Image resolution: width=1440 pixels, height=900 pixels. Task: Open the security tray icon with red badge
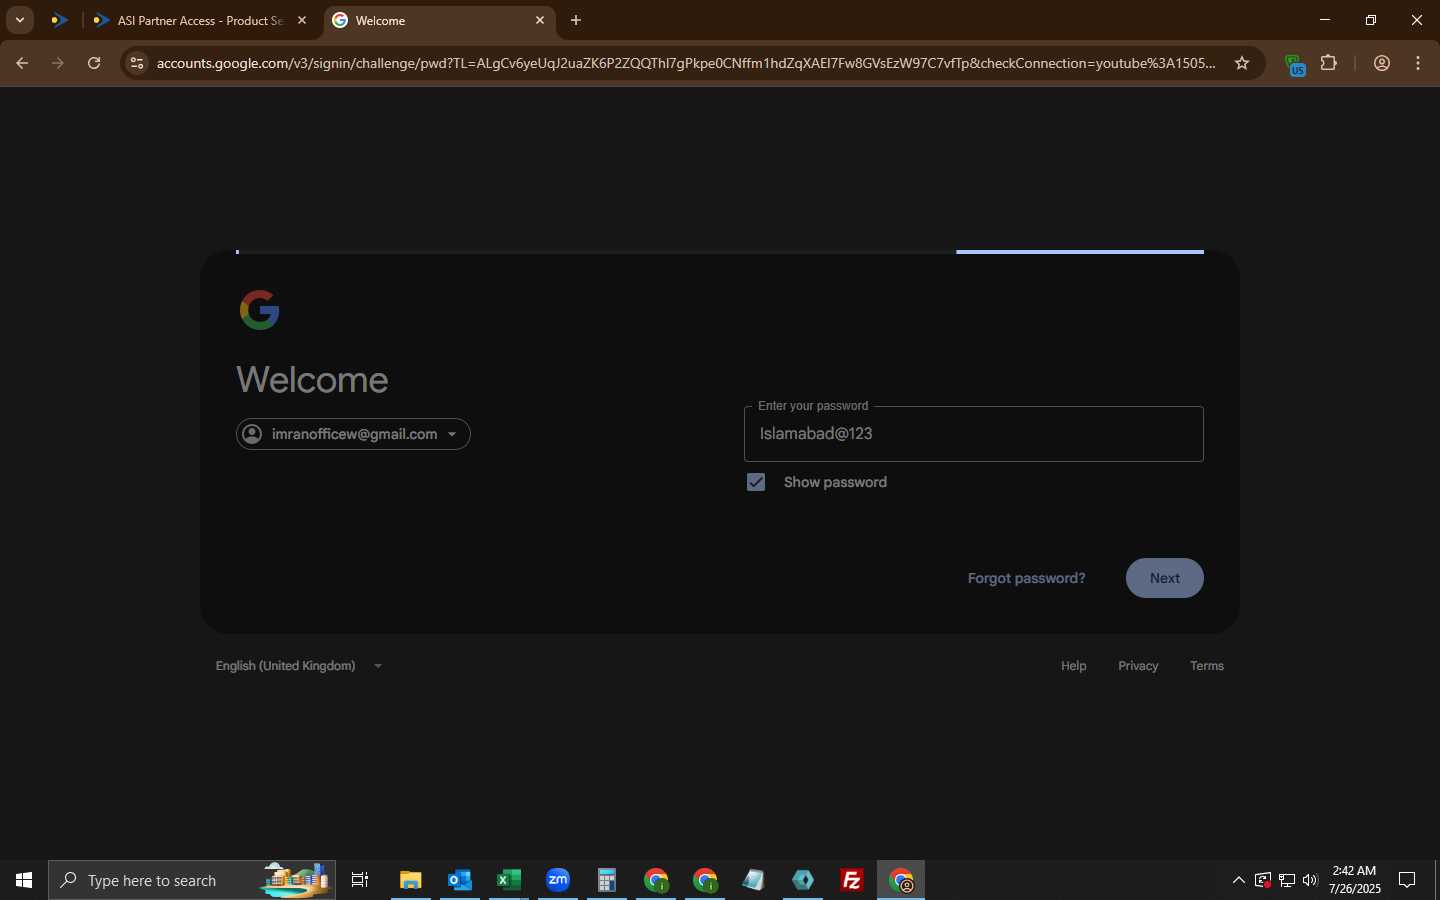(x=1263, y=880)
